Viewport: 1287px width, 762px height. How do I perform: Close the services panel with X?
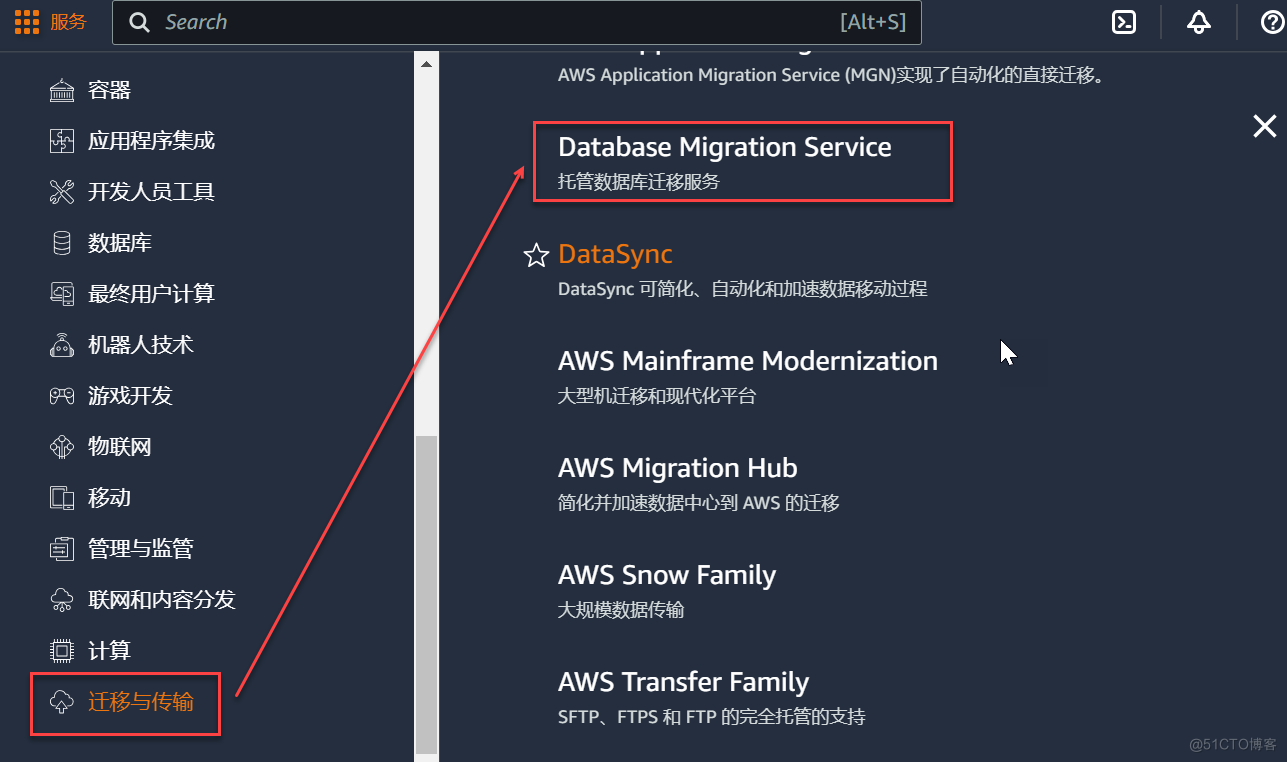(1265, 126)
